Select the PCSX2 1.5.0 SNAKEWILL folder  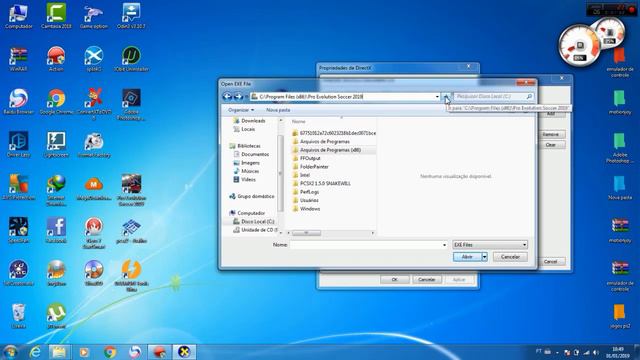(x=321, y=184)
